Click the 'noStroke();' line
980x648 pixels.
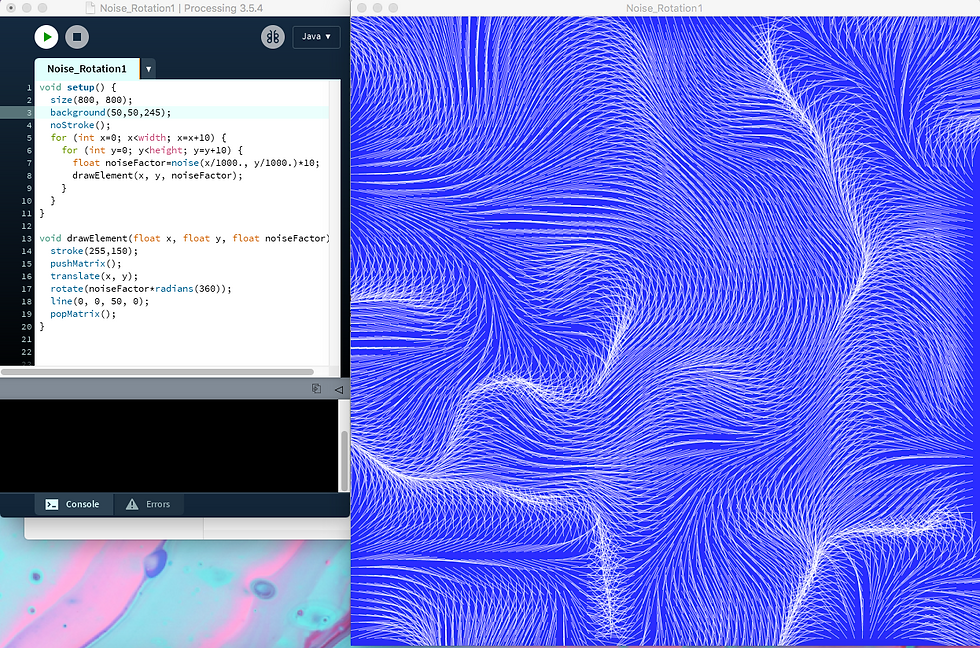coord(80,125)
